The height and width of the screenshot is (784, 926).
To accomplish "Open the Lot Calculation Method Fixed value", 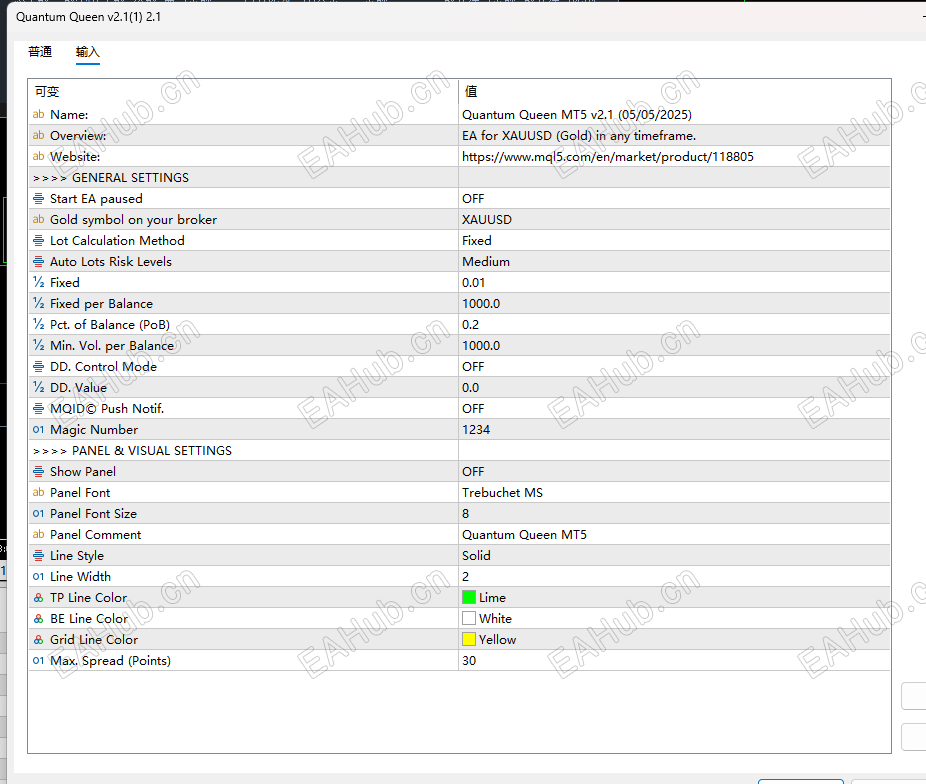I will (x=674, y=240).
